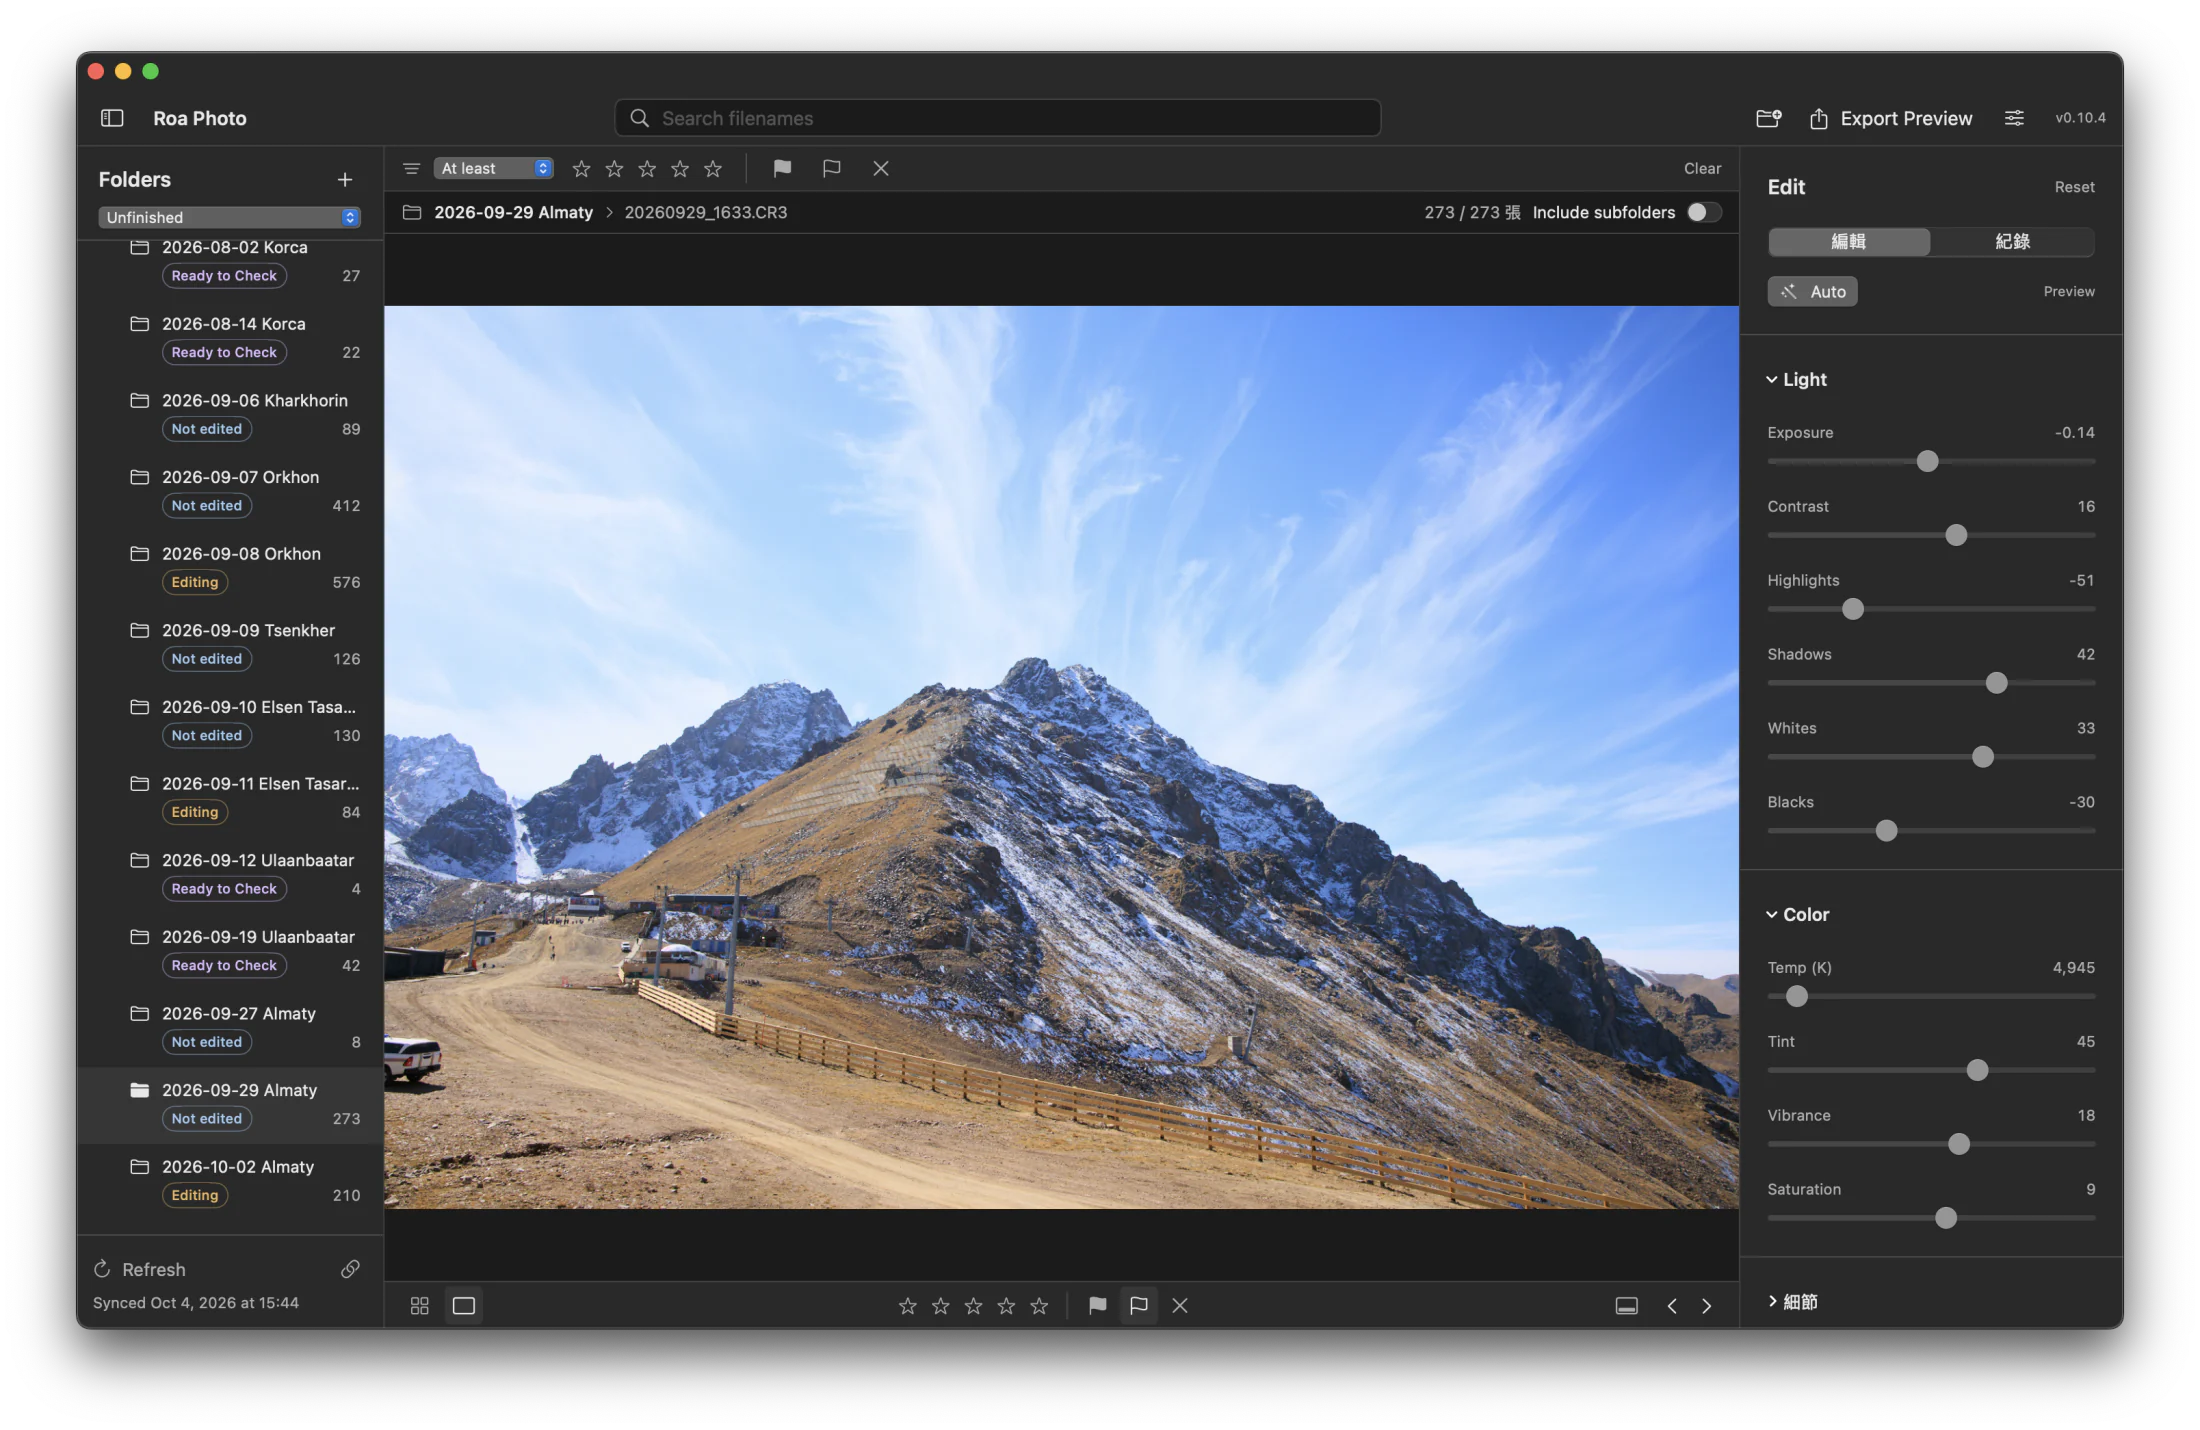The width and height of the screenshot is (2200, 1430).
Task: Click the Temp (K) slider handle
Action: pos(1797,996)
